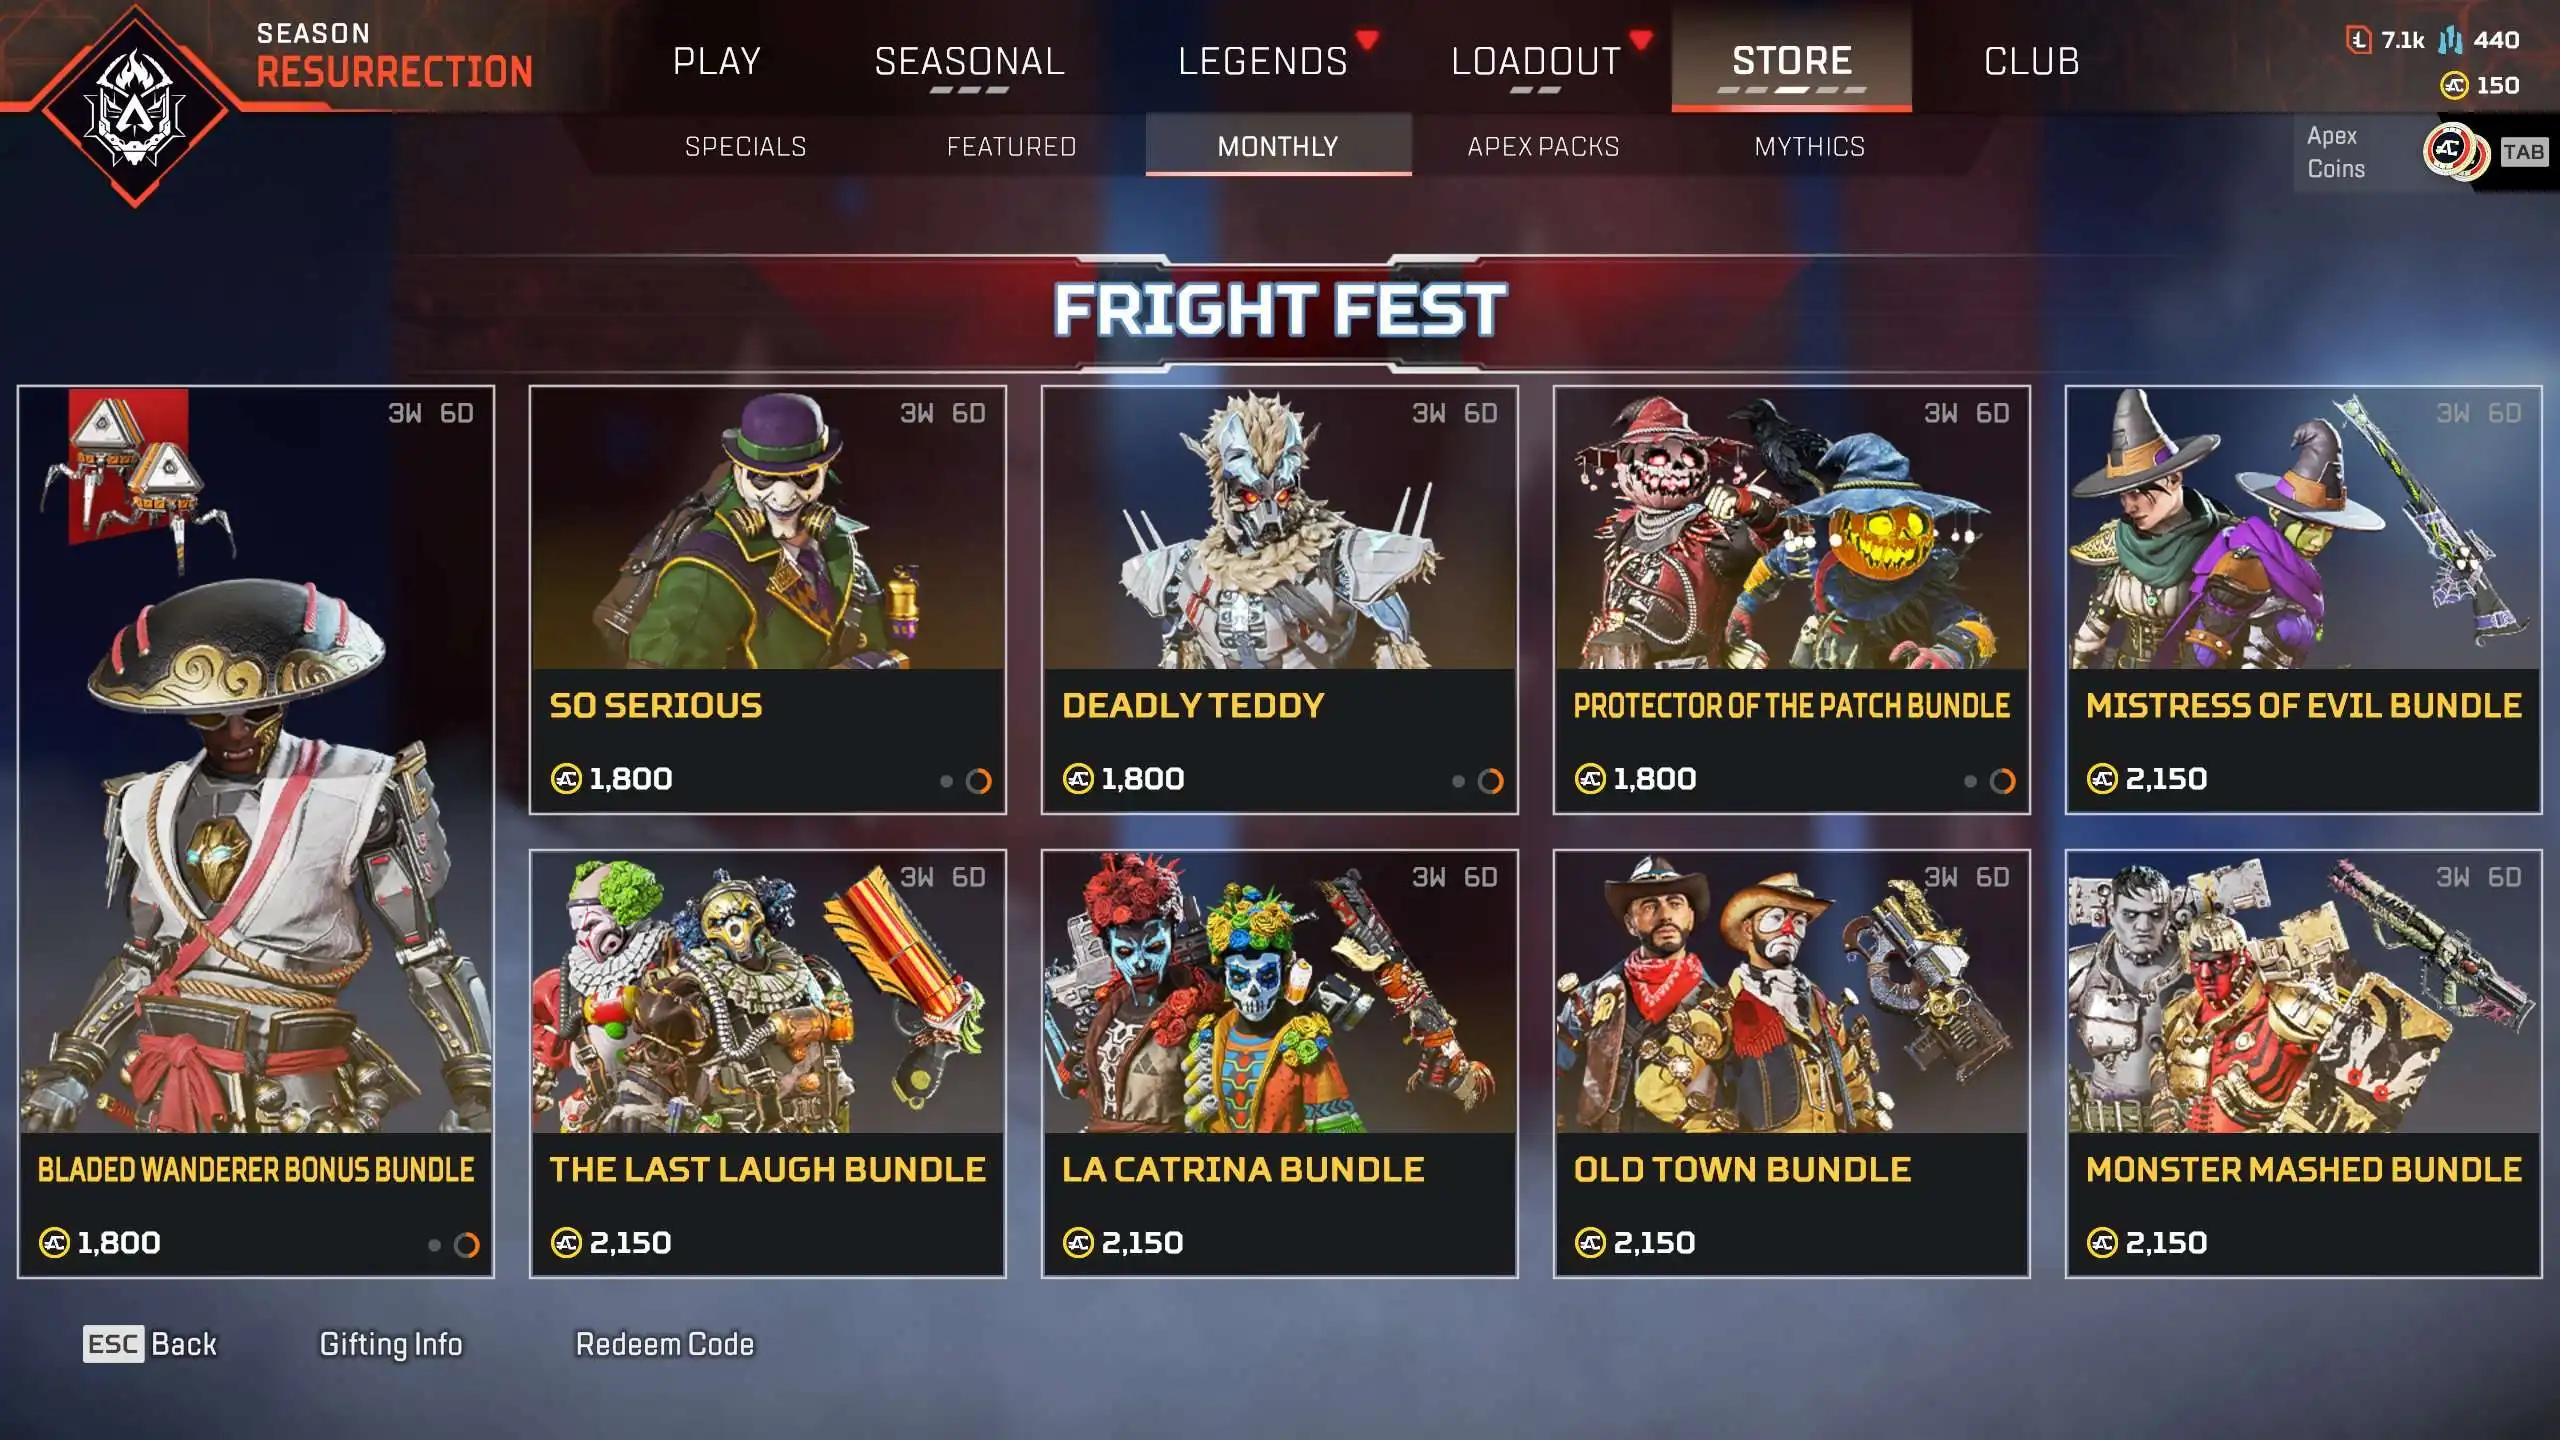
Task: Click Redeem Code
Action: (x=665, y=1344)
